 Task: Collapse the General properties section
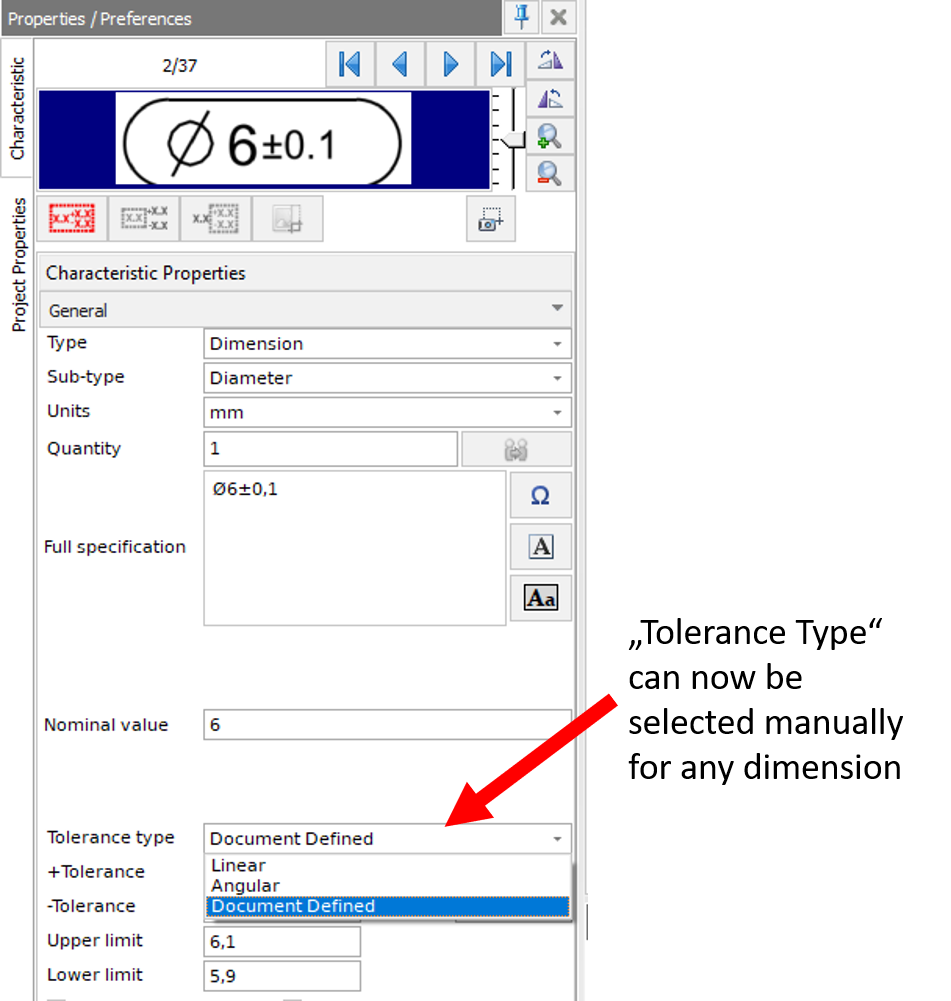point(557,310)
